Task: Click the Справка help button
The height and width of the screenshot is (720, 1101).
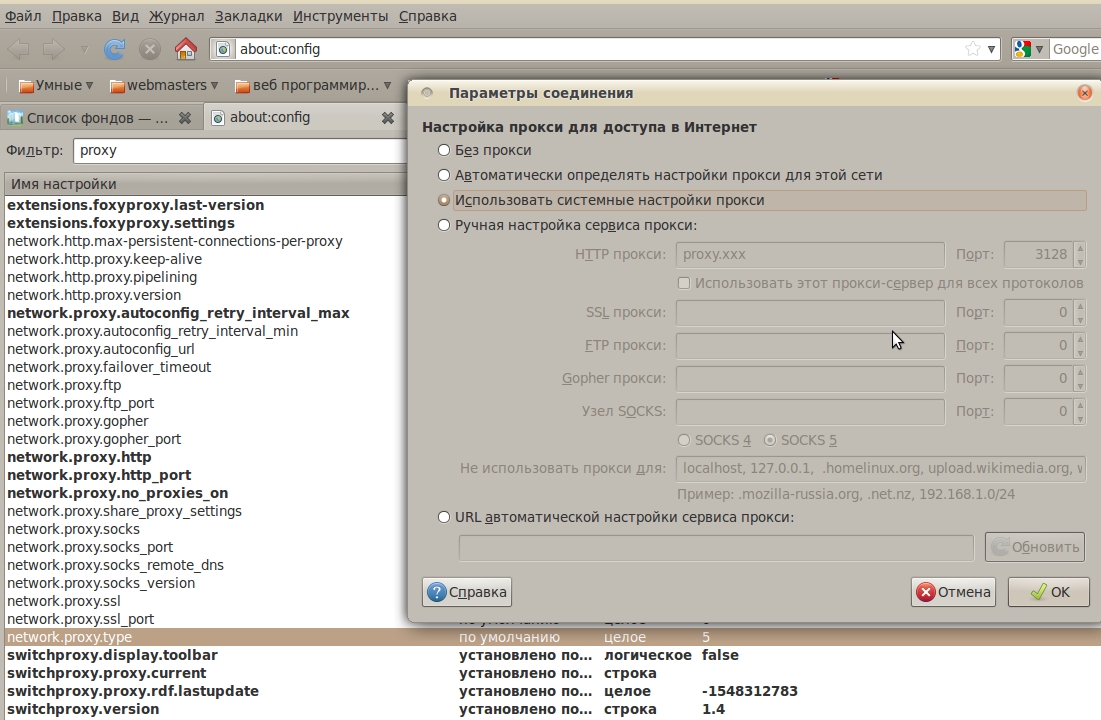Action: pos(467,592)
